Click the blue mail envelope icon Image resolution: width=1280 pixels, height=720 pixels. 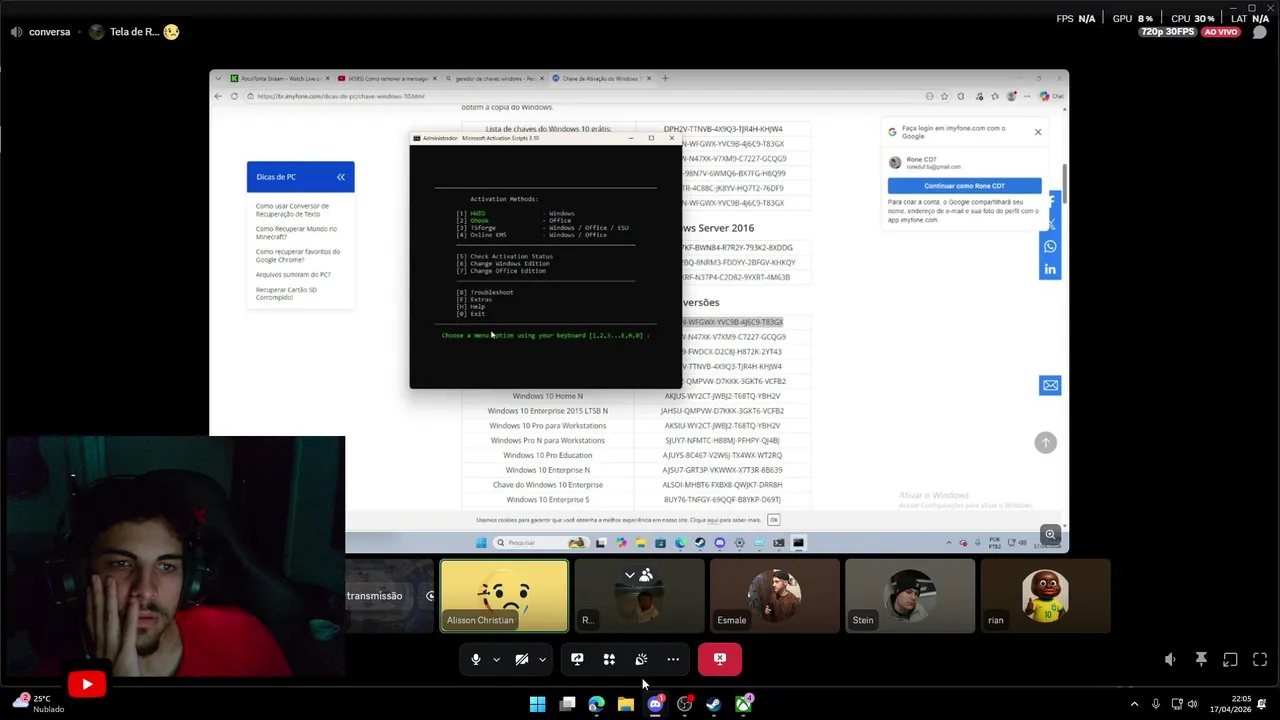point(1050,385)
